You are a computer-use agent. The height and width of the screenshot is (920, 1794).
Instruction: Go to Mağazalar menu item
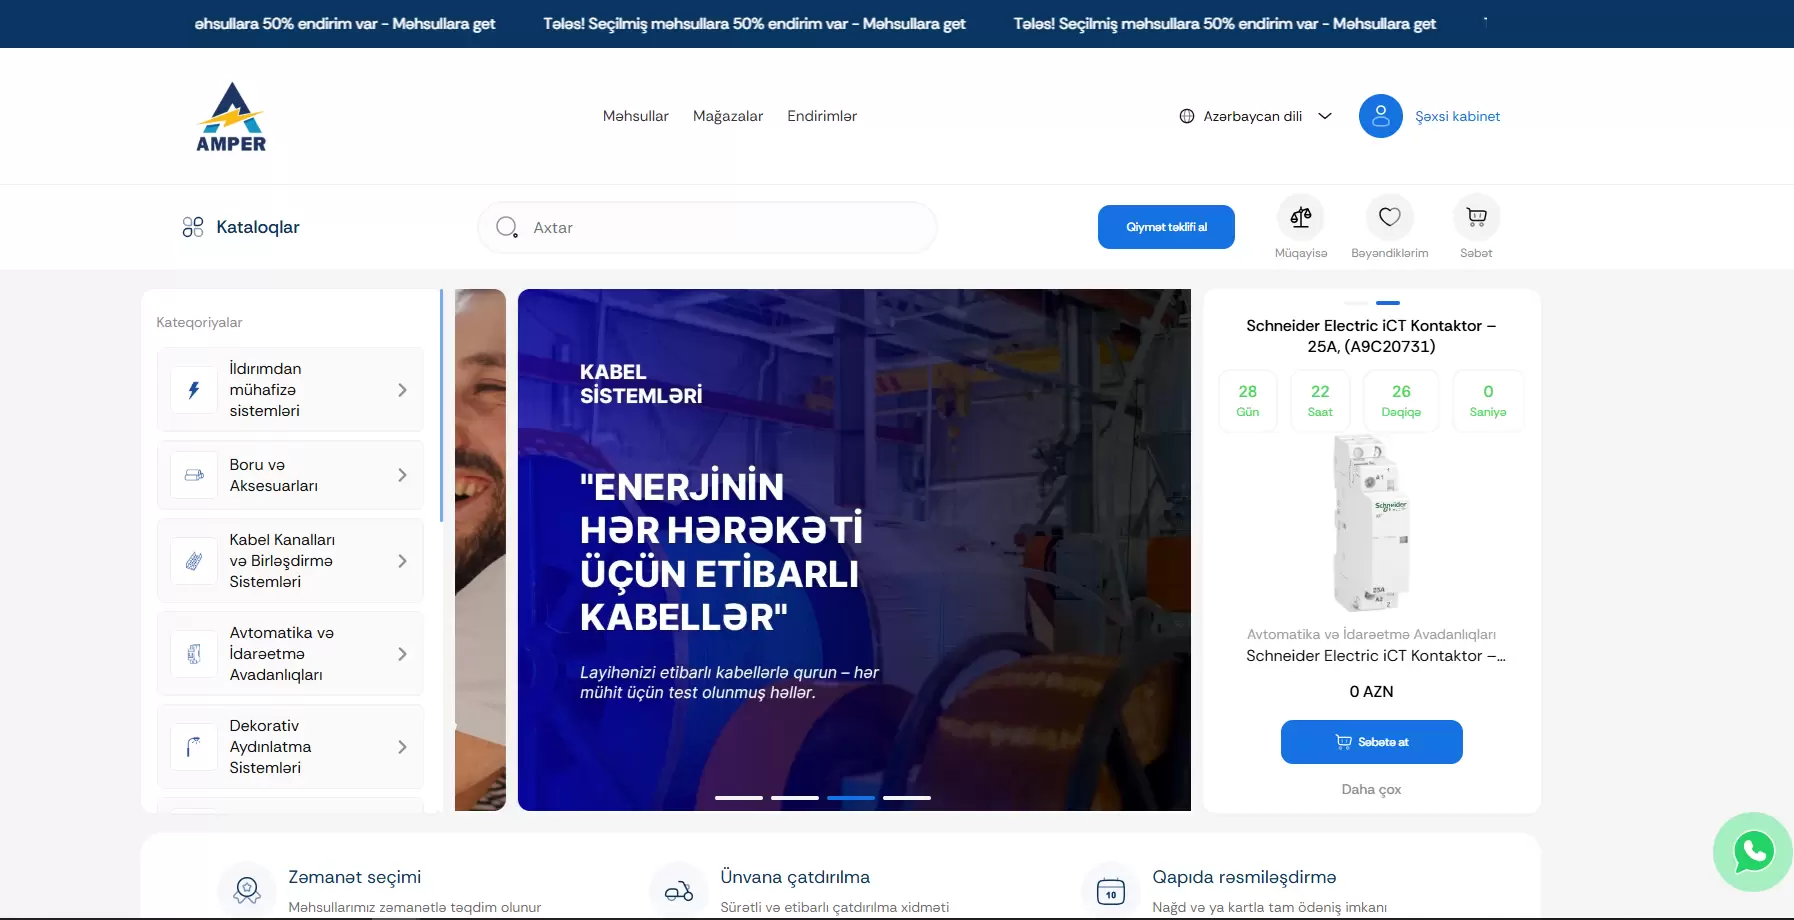(x=727, y=116)
